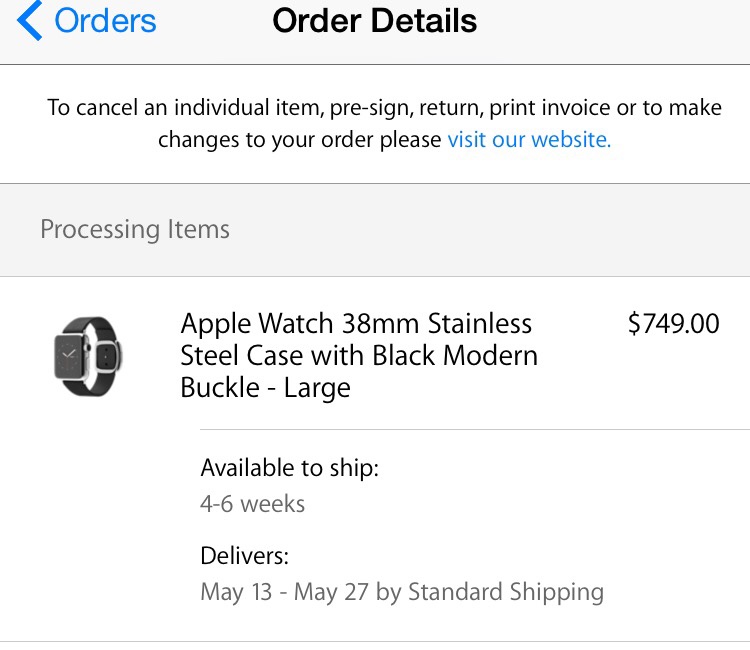Tap the 'Steel Case with Black Modern' line

pos(359,356)
